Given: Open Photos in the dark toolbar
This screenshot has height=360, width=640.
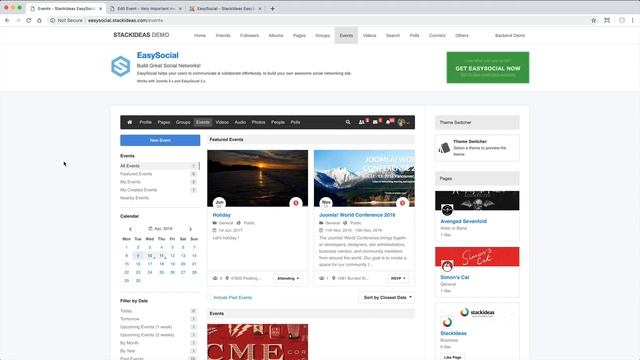Looking at the screenshot, I should pos(258,122).
